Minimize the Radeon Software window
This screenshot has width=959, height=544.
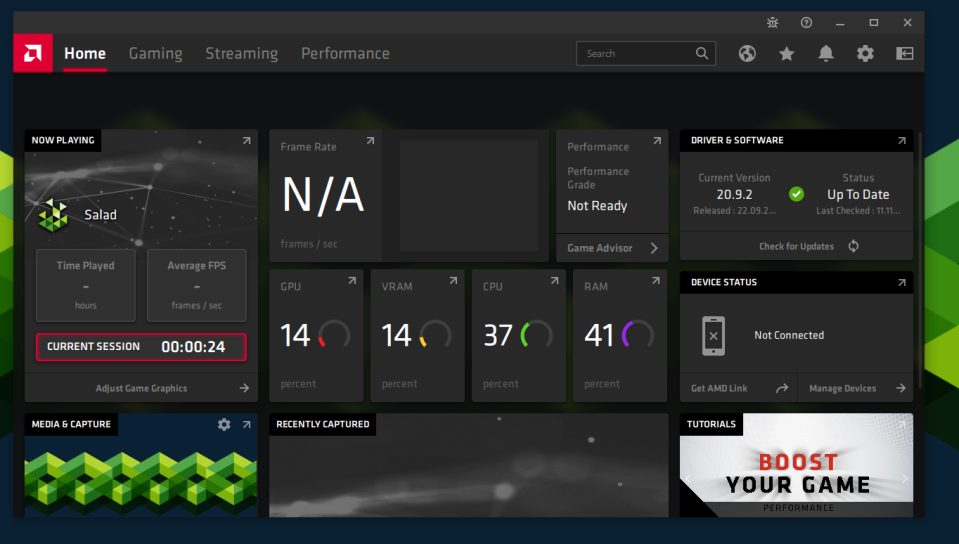pyautogui.click(x=840, y=23)
